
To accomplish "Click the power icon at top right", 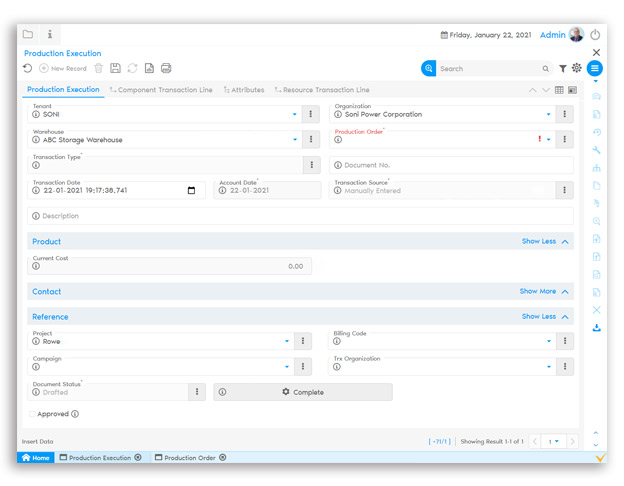I will point(596,35).
